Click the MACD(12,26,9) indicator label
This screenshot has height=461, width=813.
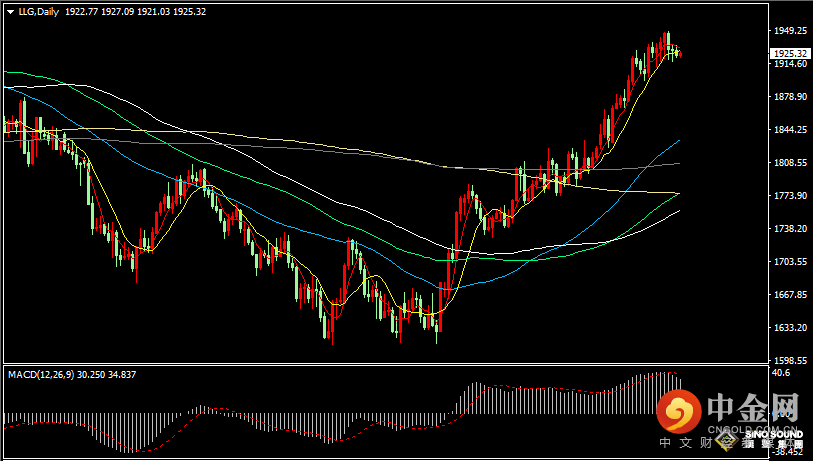point(41,374)
